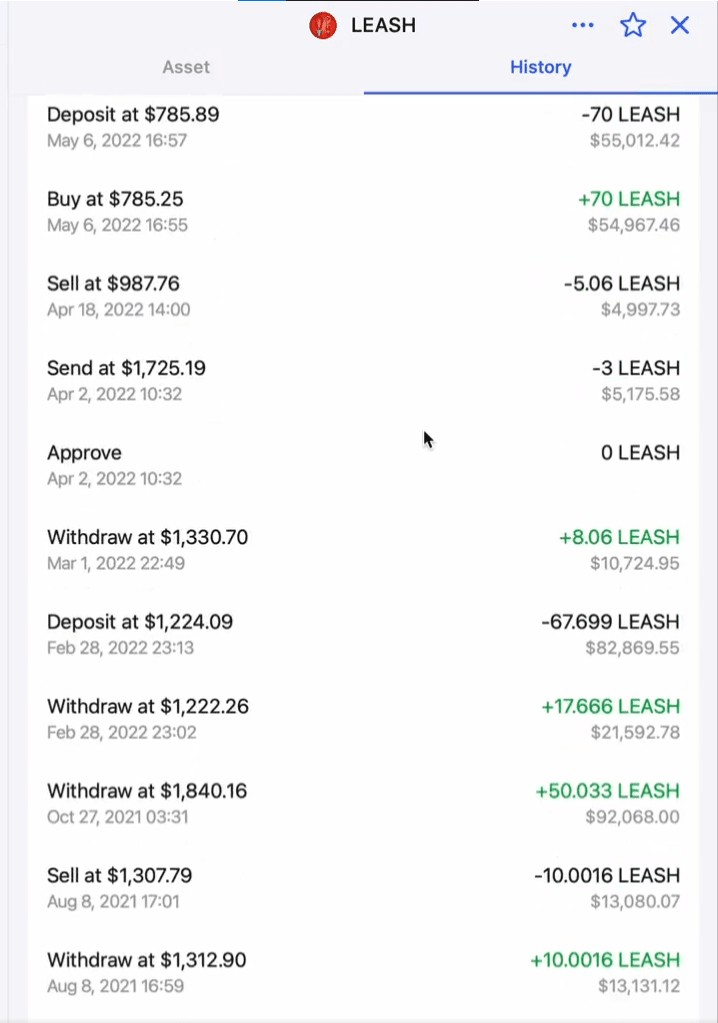This screenshot has height=1023, width=718.
Task: Open the Send at $1,725.19 transaction
Action: [x=363, y=380]
